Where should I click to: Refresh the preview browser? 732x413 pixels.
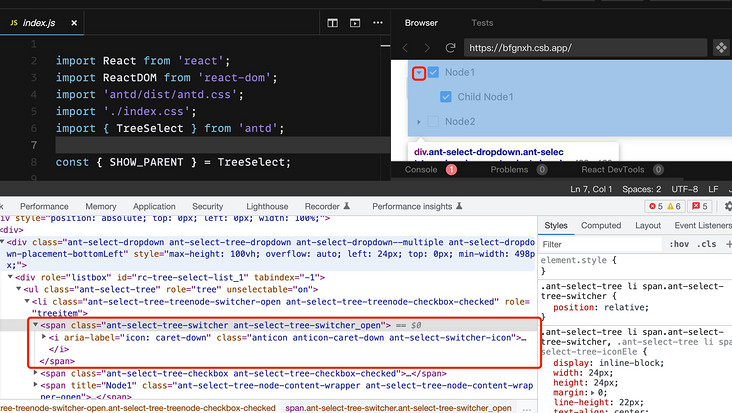click(x=450, y=48)
